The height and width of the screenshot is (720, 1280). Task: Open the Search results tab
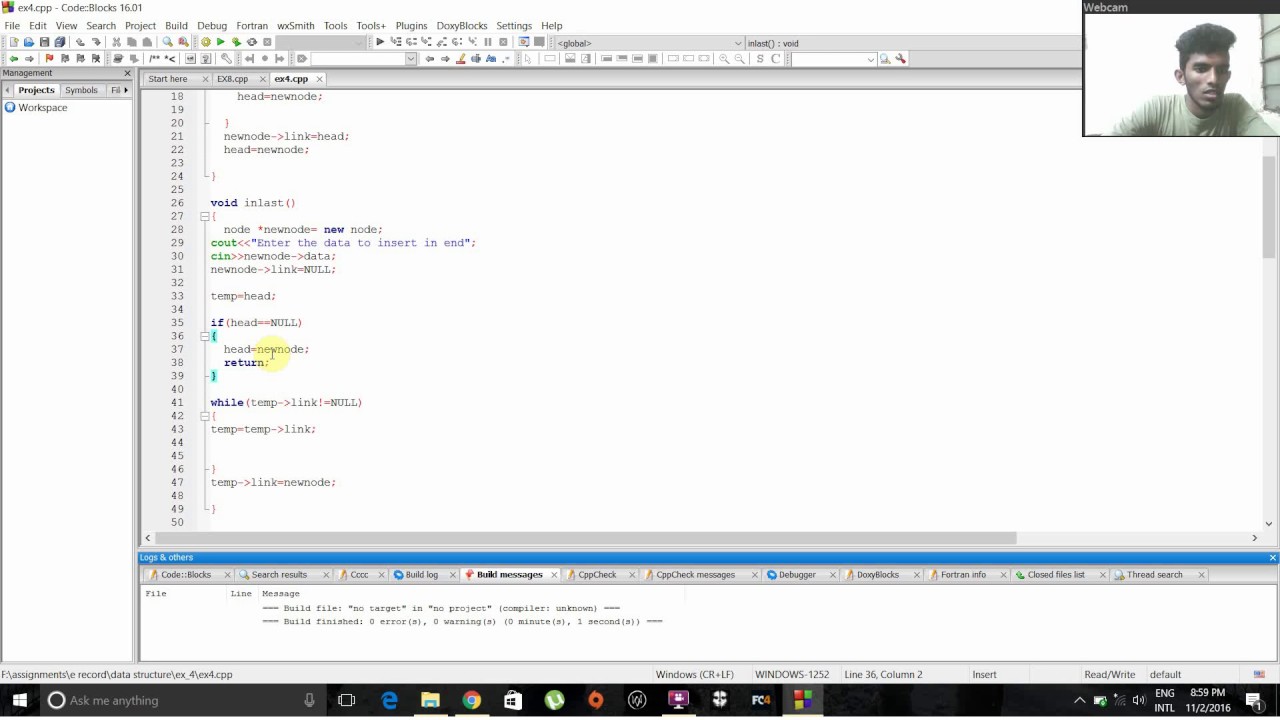click(279, 575)
